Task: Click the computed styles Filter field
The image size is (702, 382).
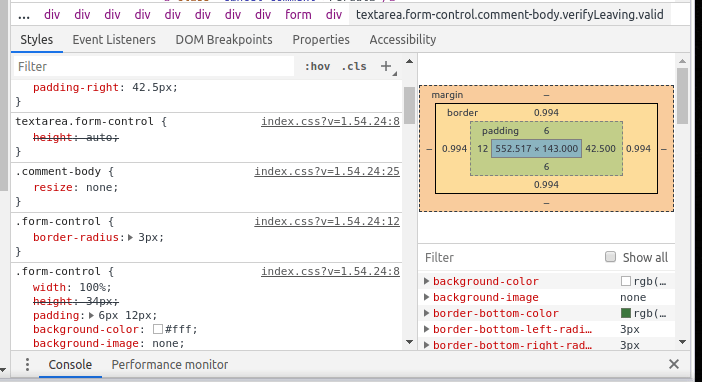Action: coord(512,258)
